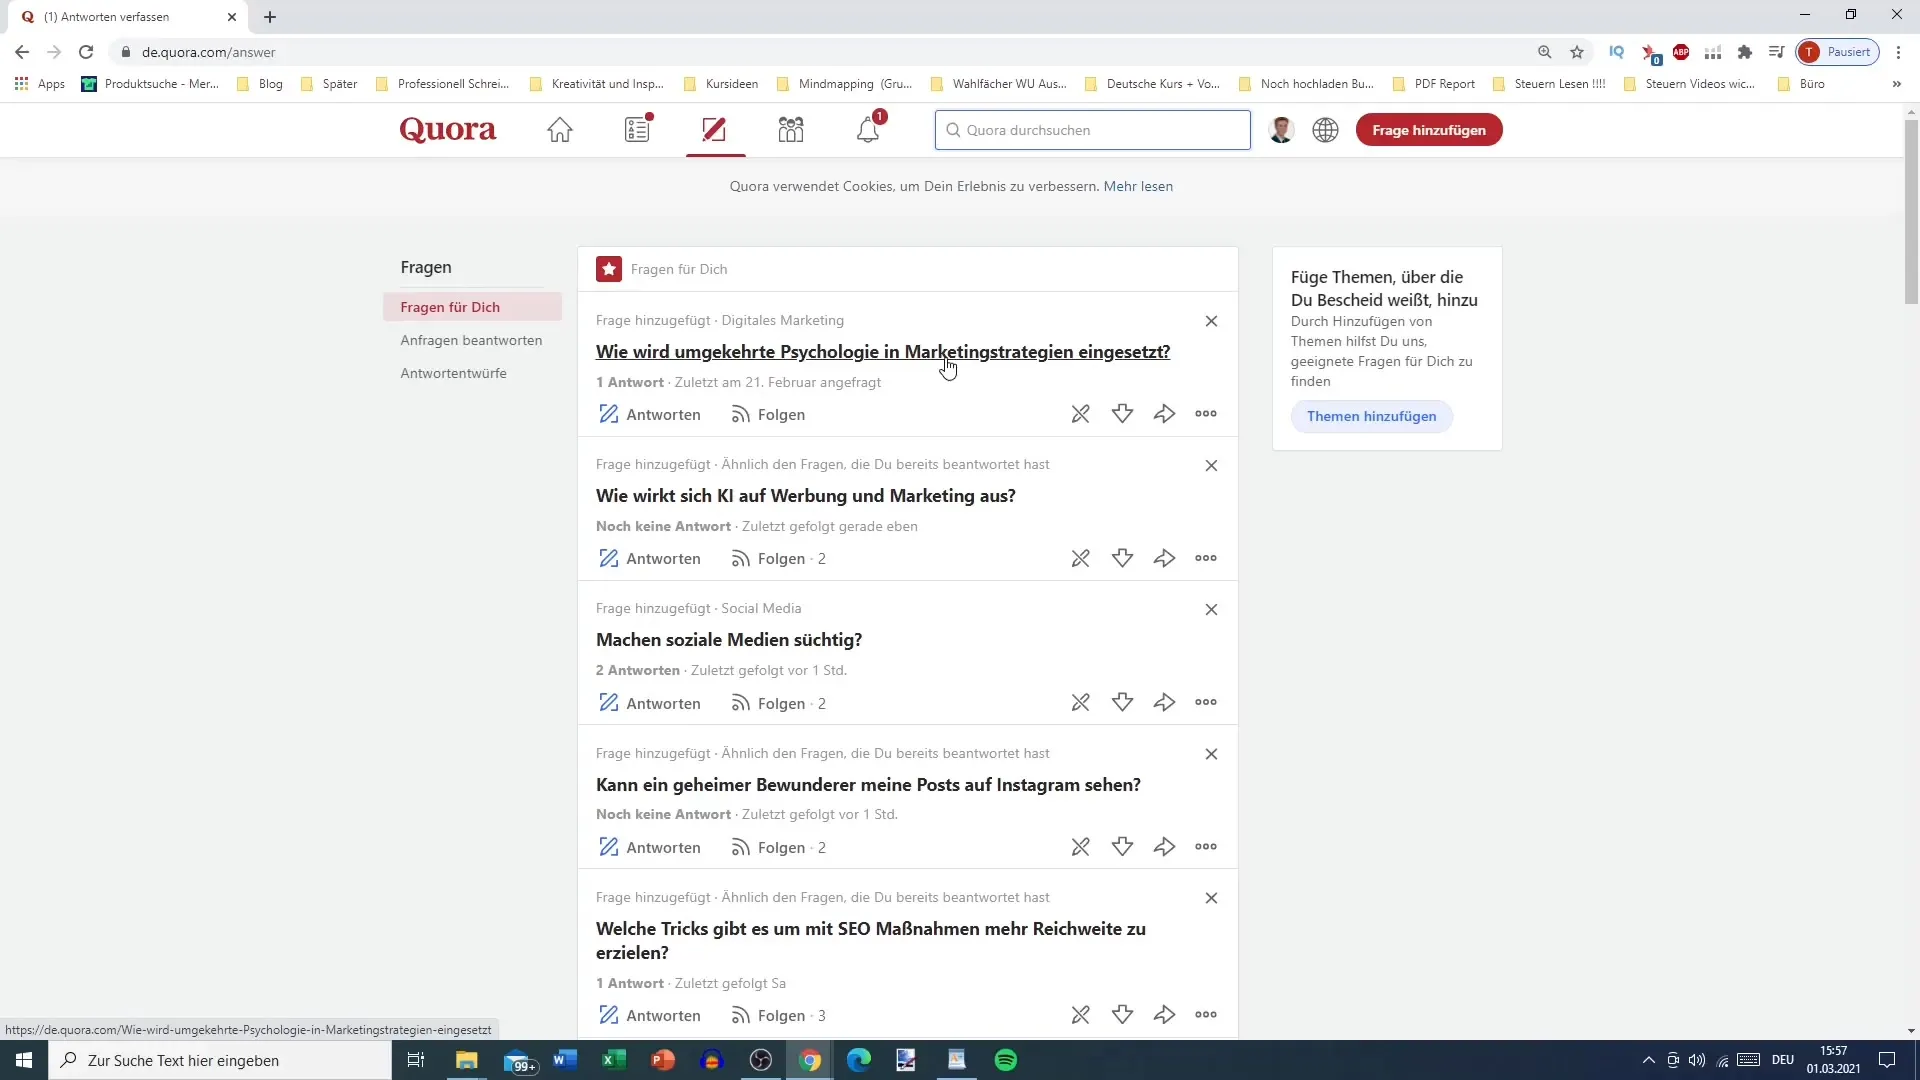The height and width of the screenshot is (1080, 1920).
Task: Open more options for umgekehrte Psychologie question
Action: tap(1206, 414)
